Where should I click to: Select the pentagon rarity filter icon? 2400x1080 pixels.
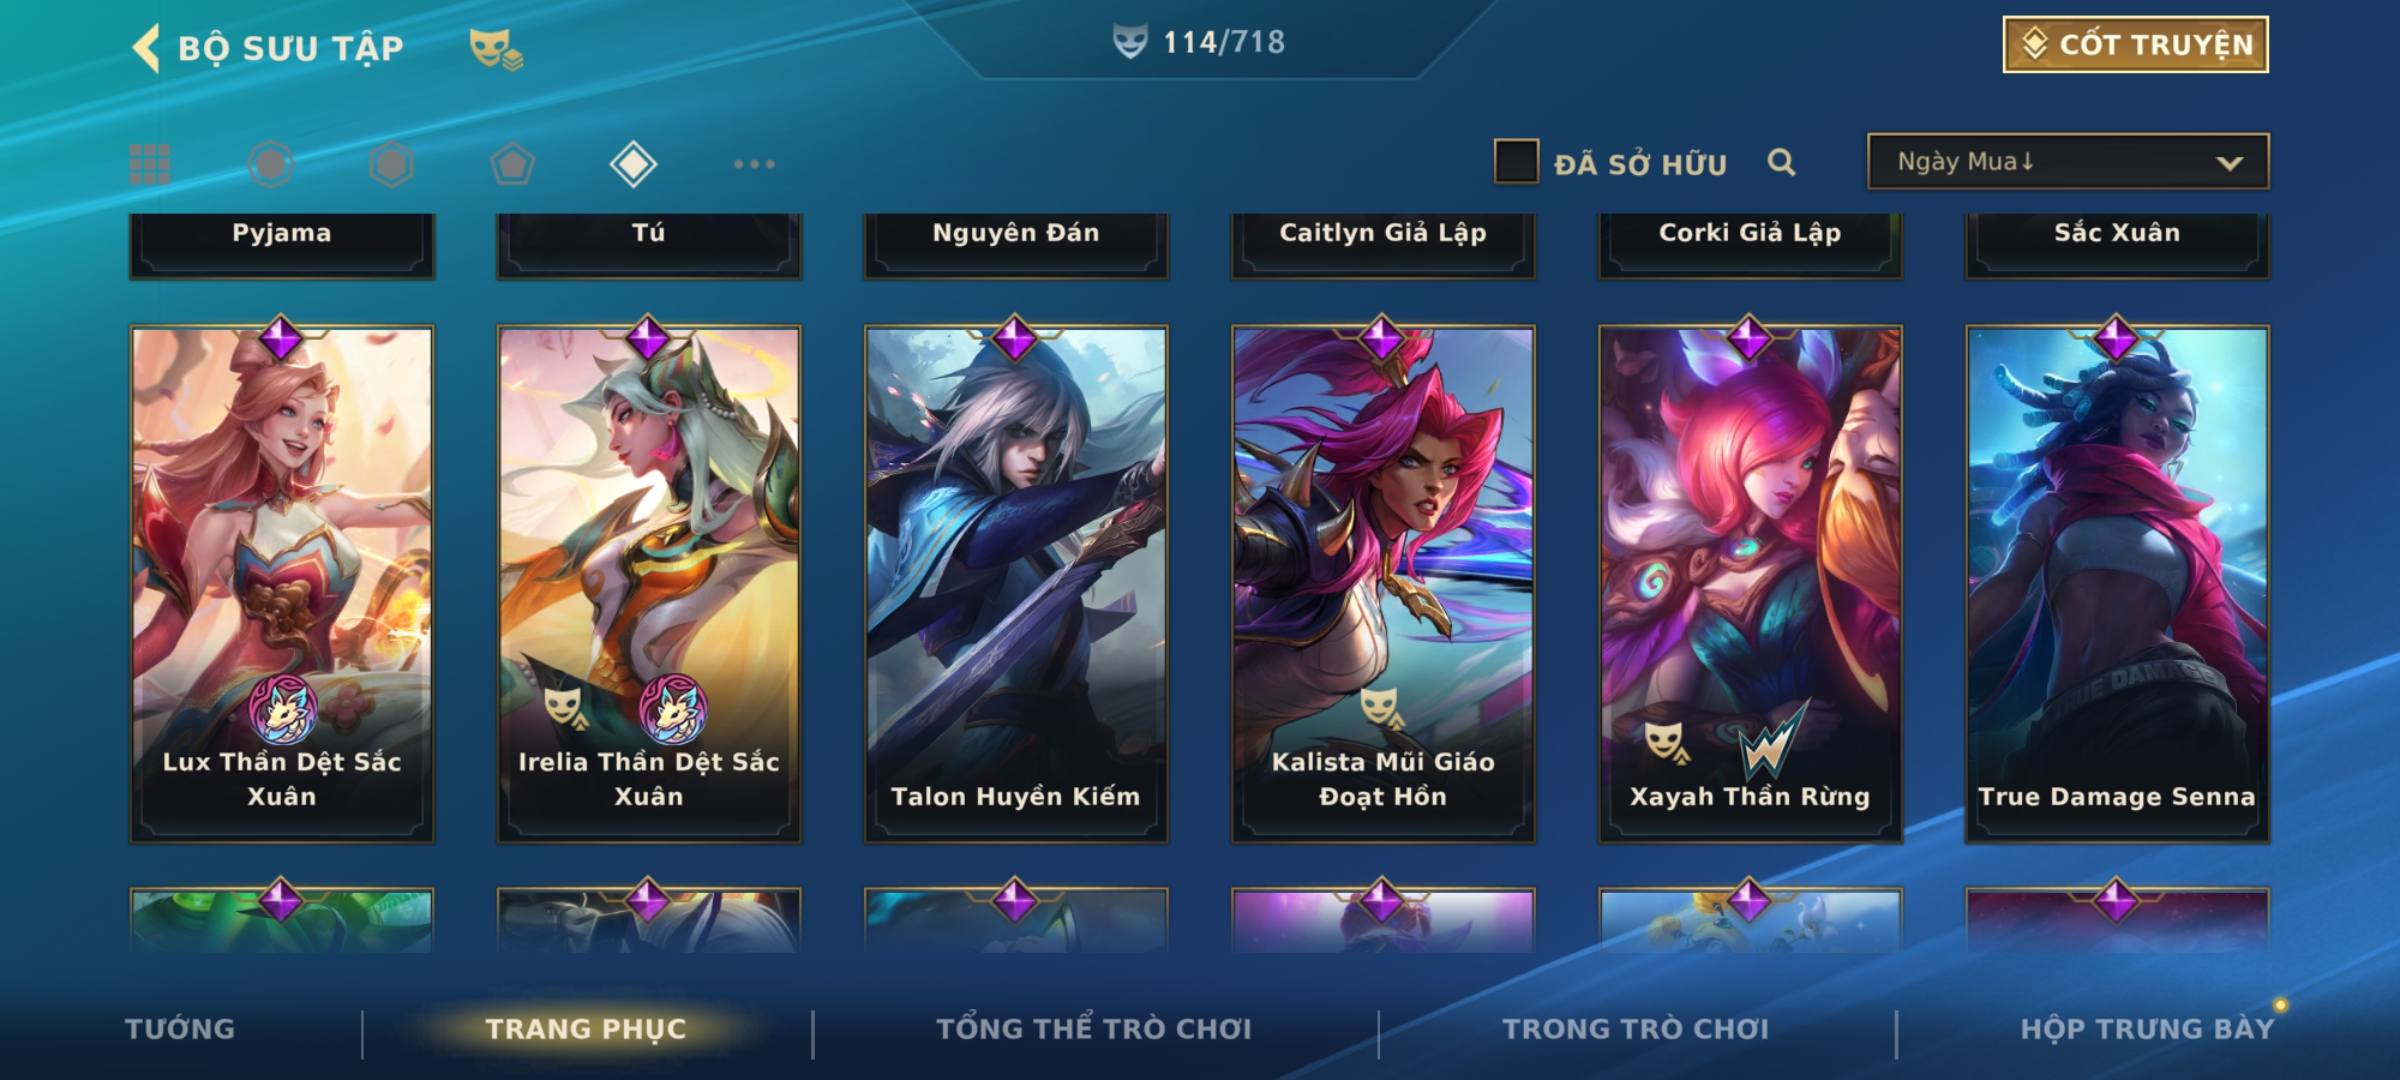pyautogui.click(x=512, y=164)
